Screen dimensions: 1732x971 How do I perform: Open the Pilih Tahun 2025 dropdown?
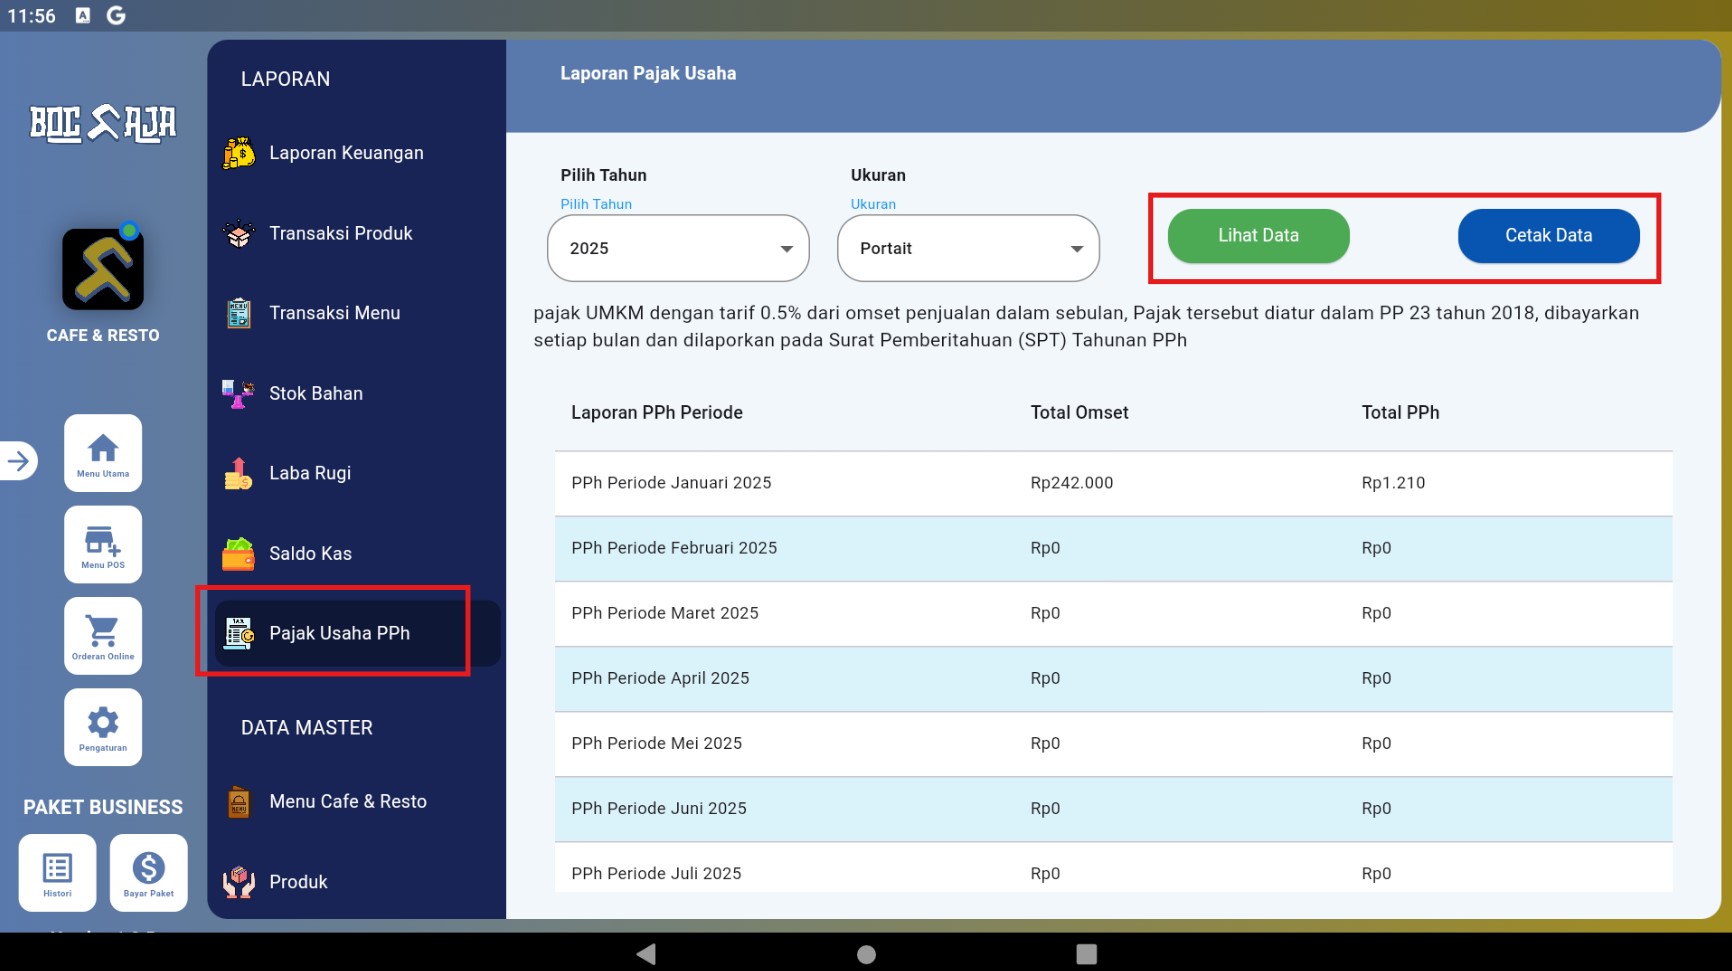(x=678, y=248)
